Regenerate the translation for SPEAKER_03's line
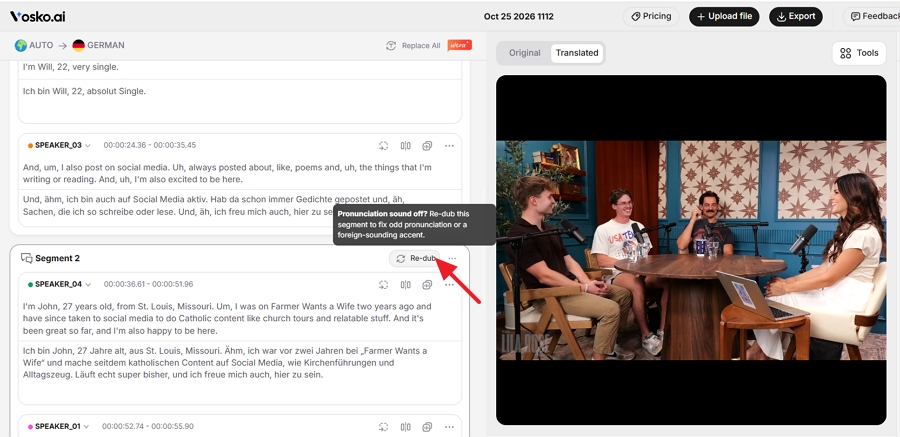 (383, 146)
